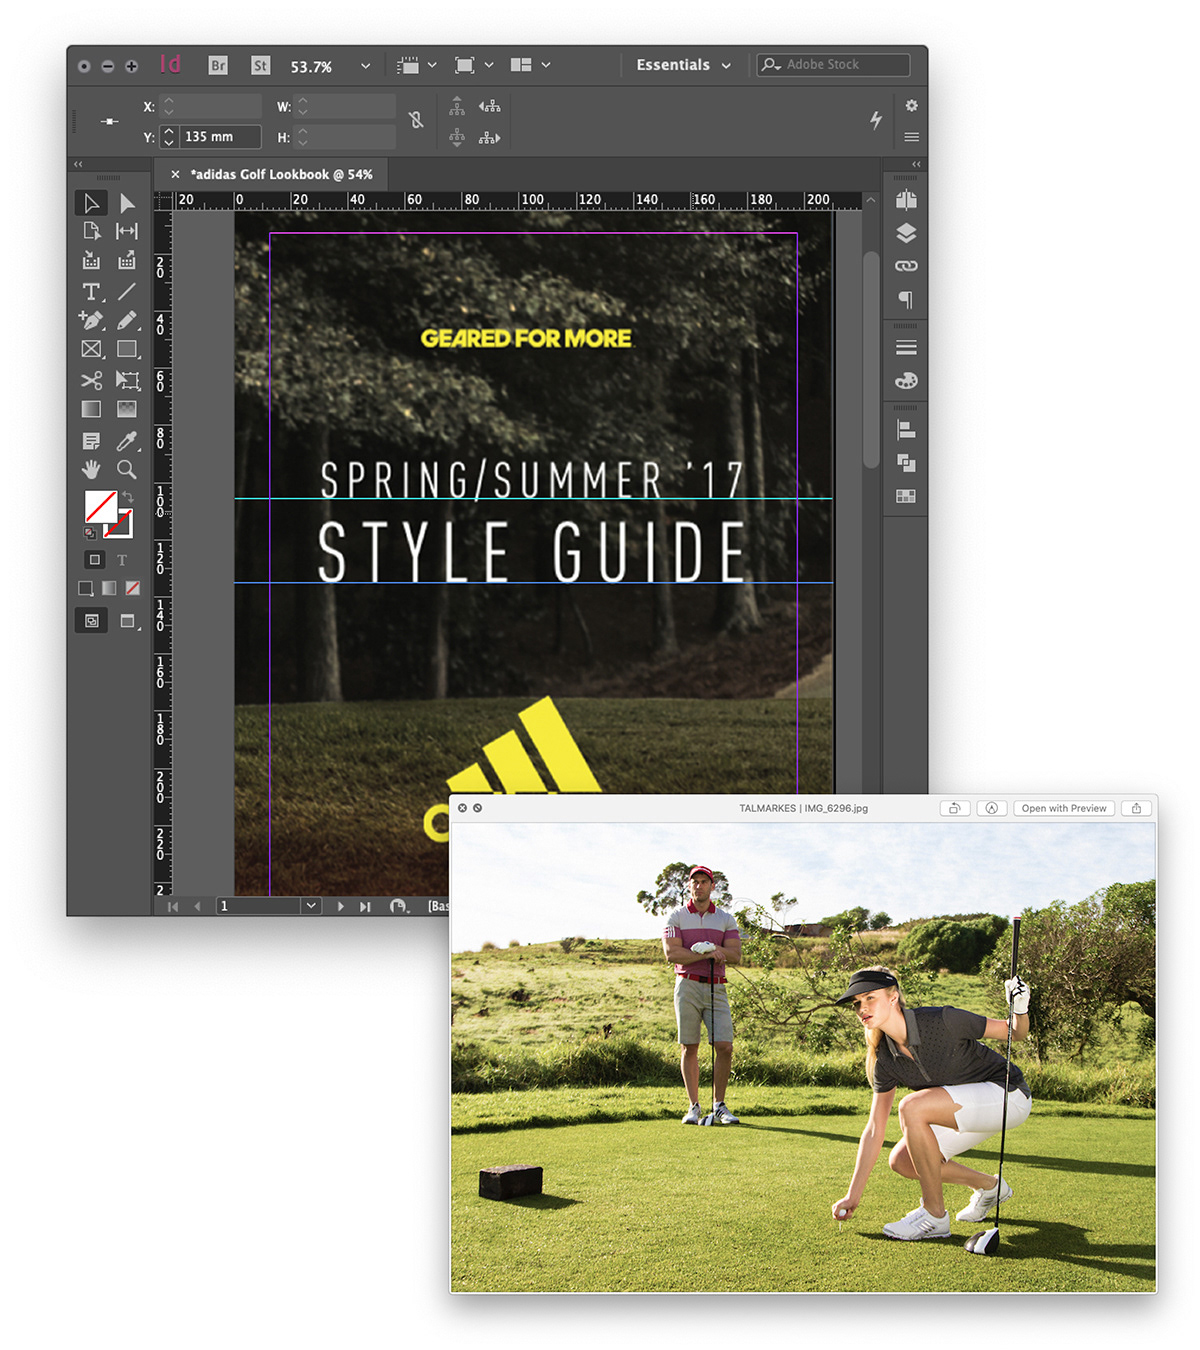The image size is (1200, 1350).
Task: Open the Color palette panel
Action: 906,381
